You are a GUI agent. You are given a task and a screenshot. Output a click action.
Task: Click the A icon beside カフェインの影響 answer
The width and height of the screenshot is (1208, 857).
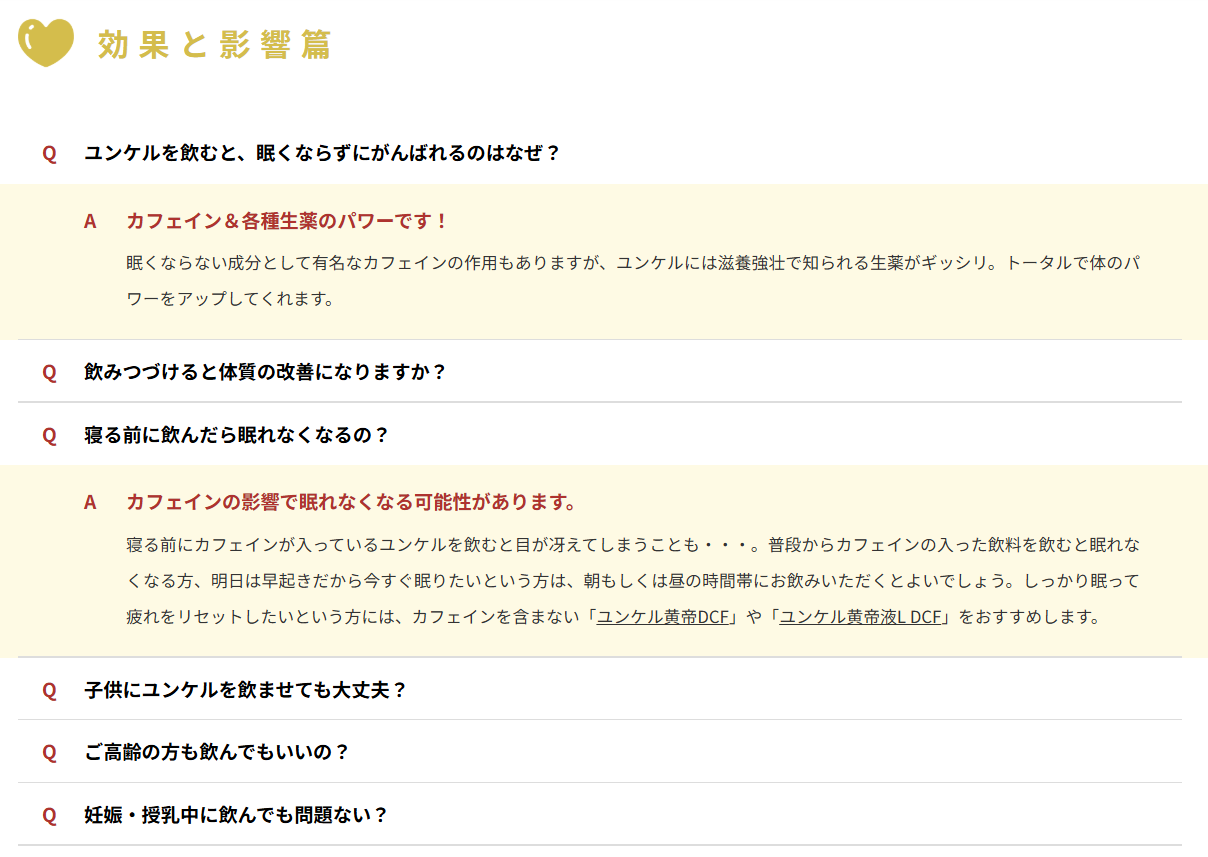(90, 502)
